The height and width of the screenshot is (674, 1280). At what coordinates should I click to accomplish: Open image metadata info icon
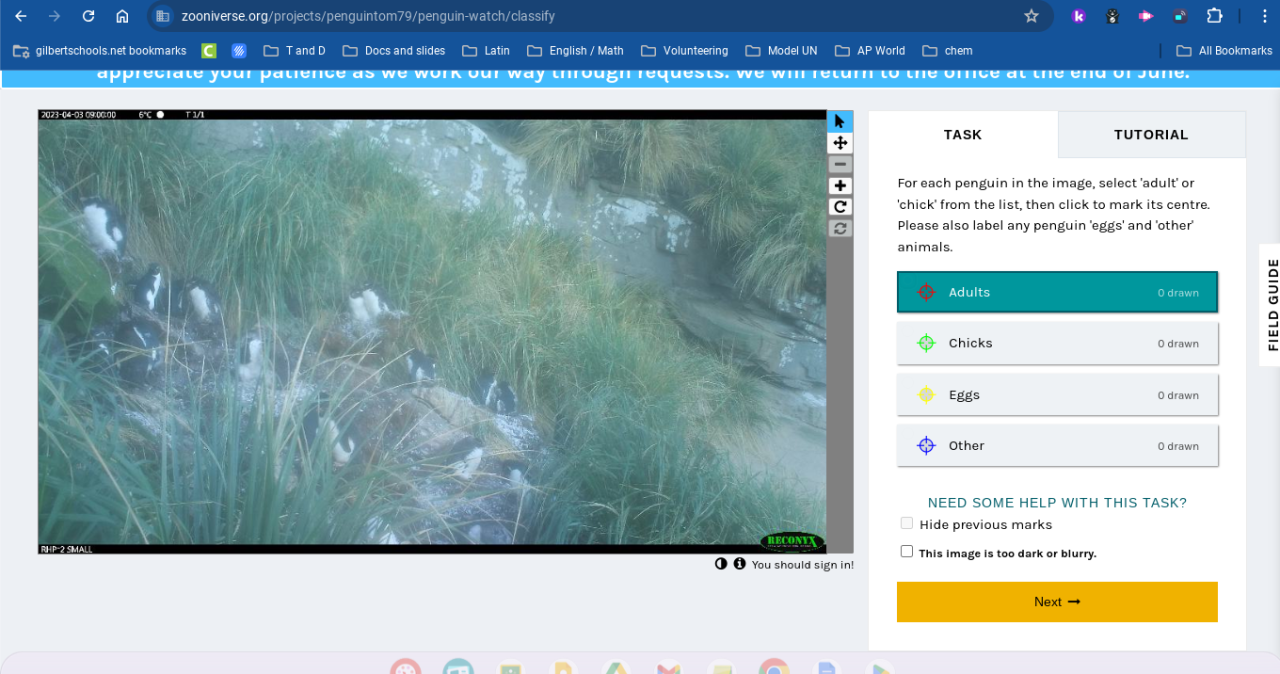(x=740, y=564)
